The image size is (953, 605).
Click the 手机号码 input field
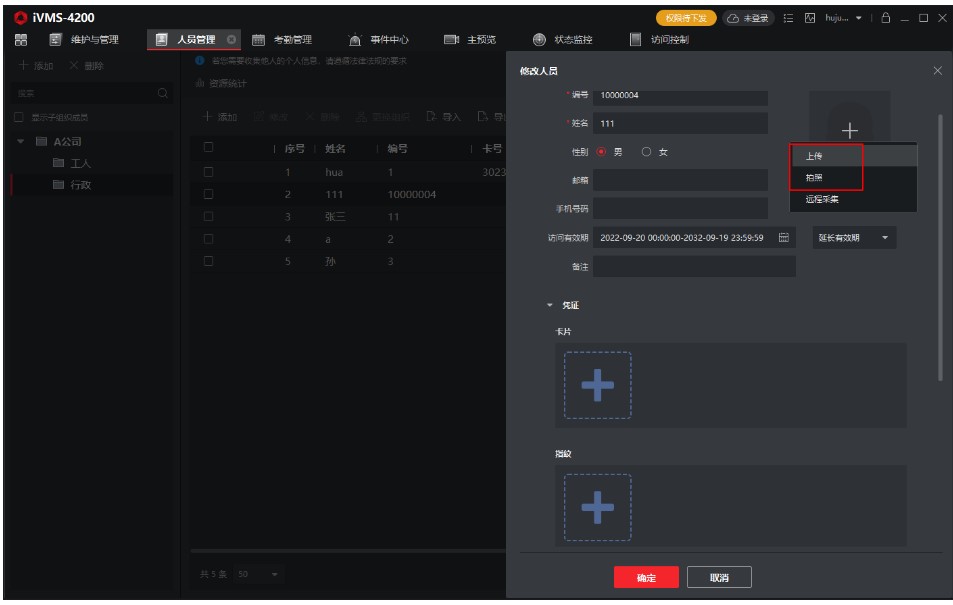680,209
